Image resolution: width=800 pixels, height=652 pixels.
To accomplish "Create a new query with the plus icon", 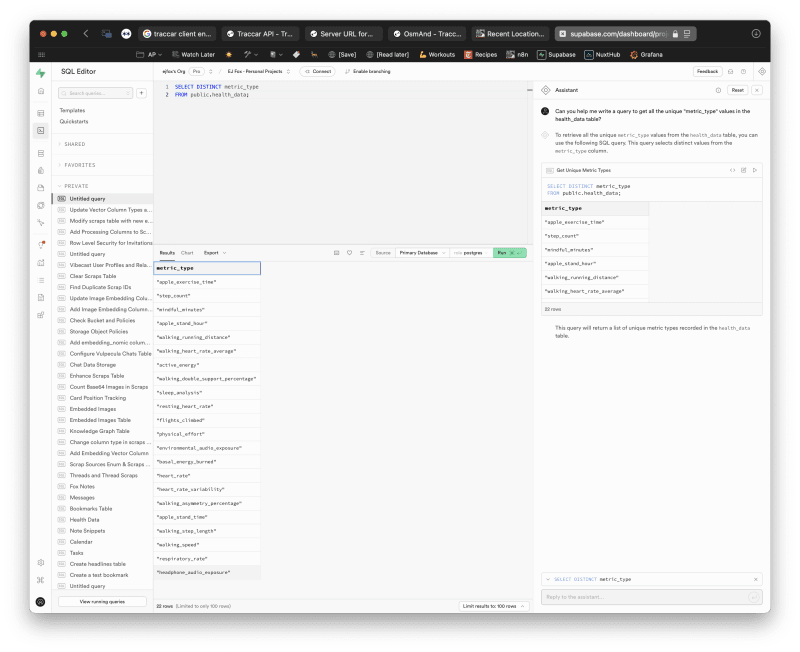I will click(x=142, y=92).
